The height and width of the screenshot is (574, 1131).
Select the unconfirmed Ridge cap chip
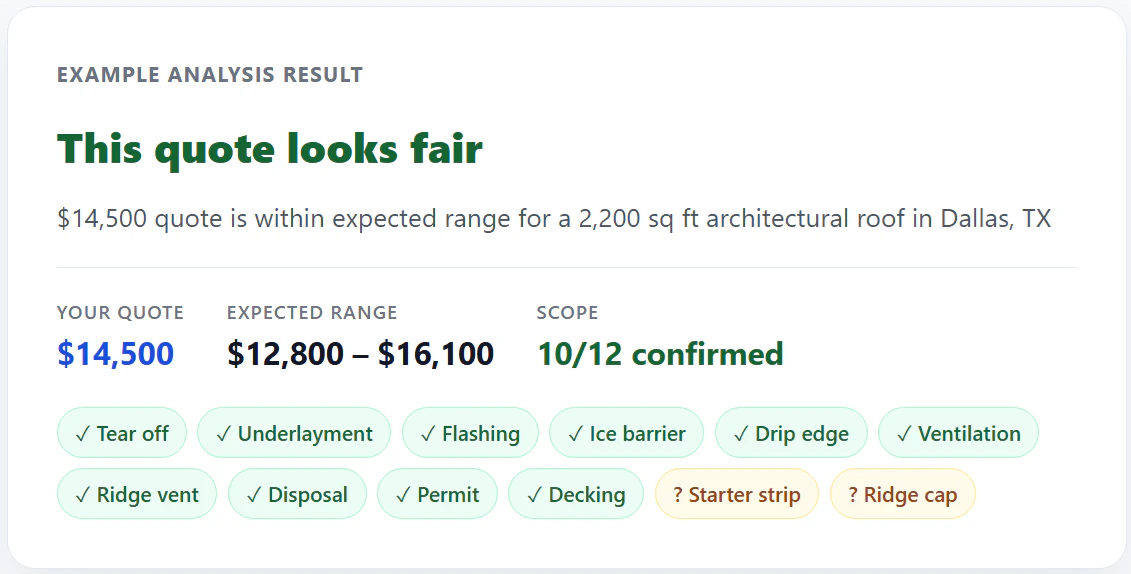coord(902,494)
